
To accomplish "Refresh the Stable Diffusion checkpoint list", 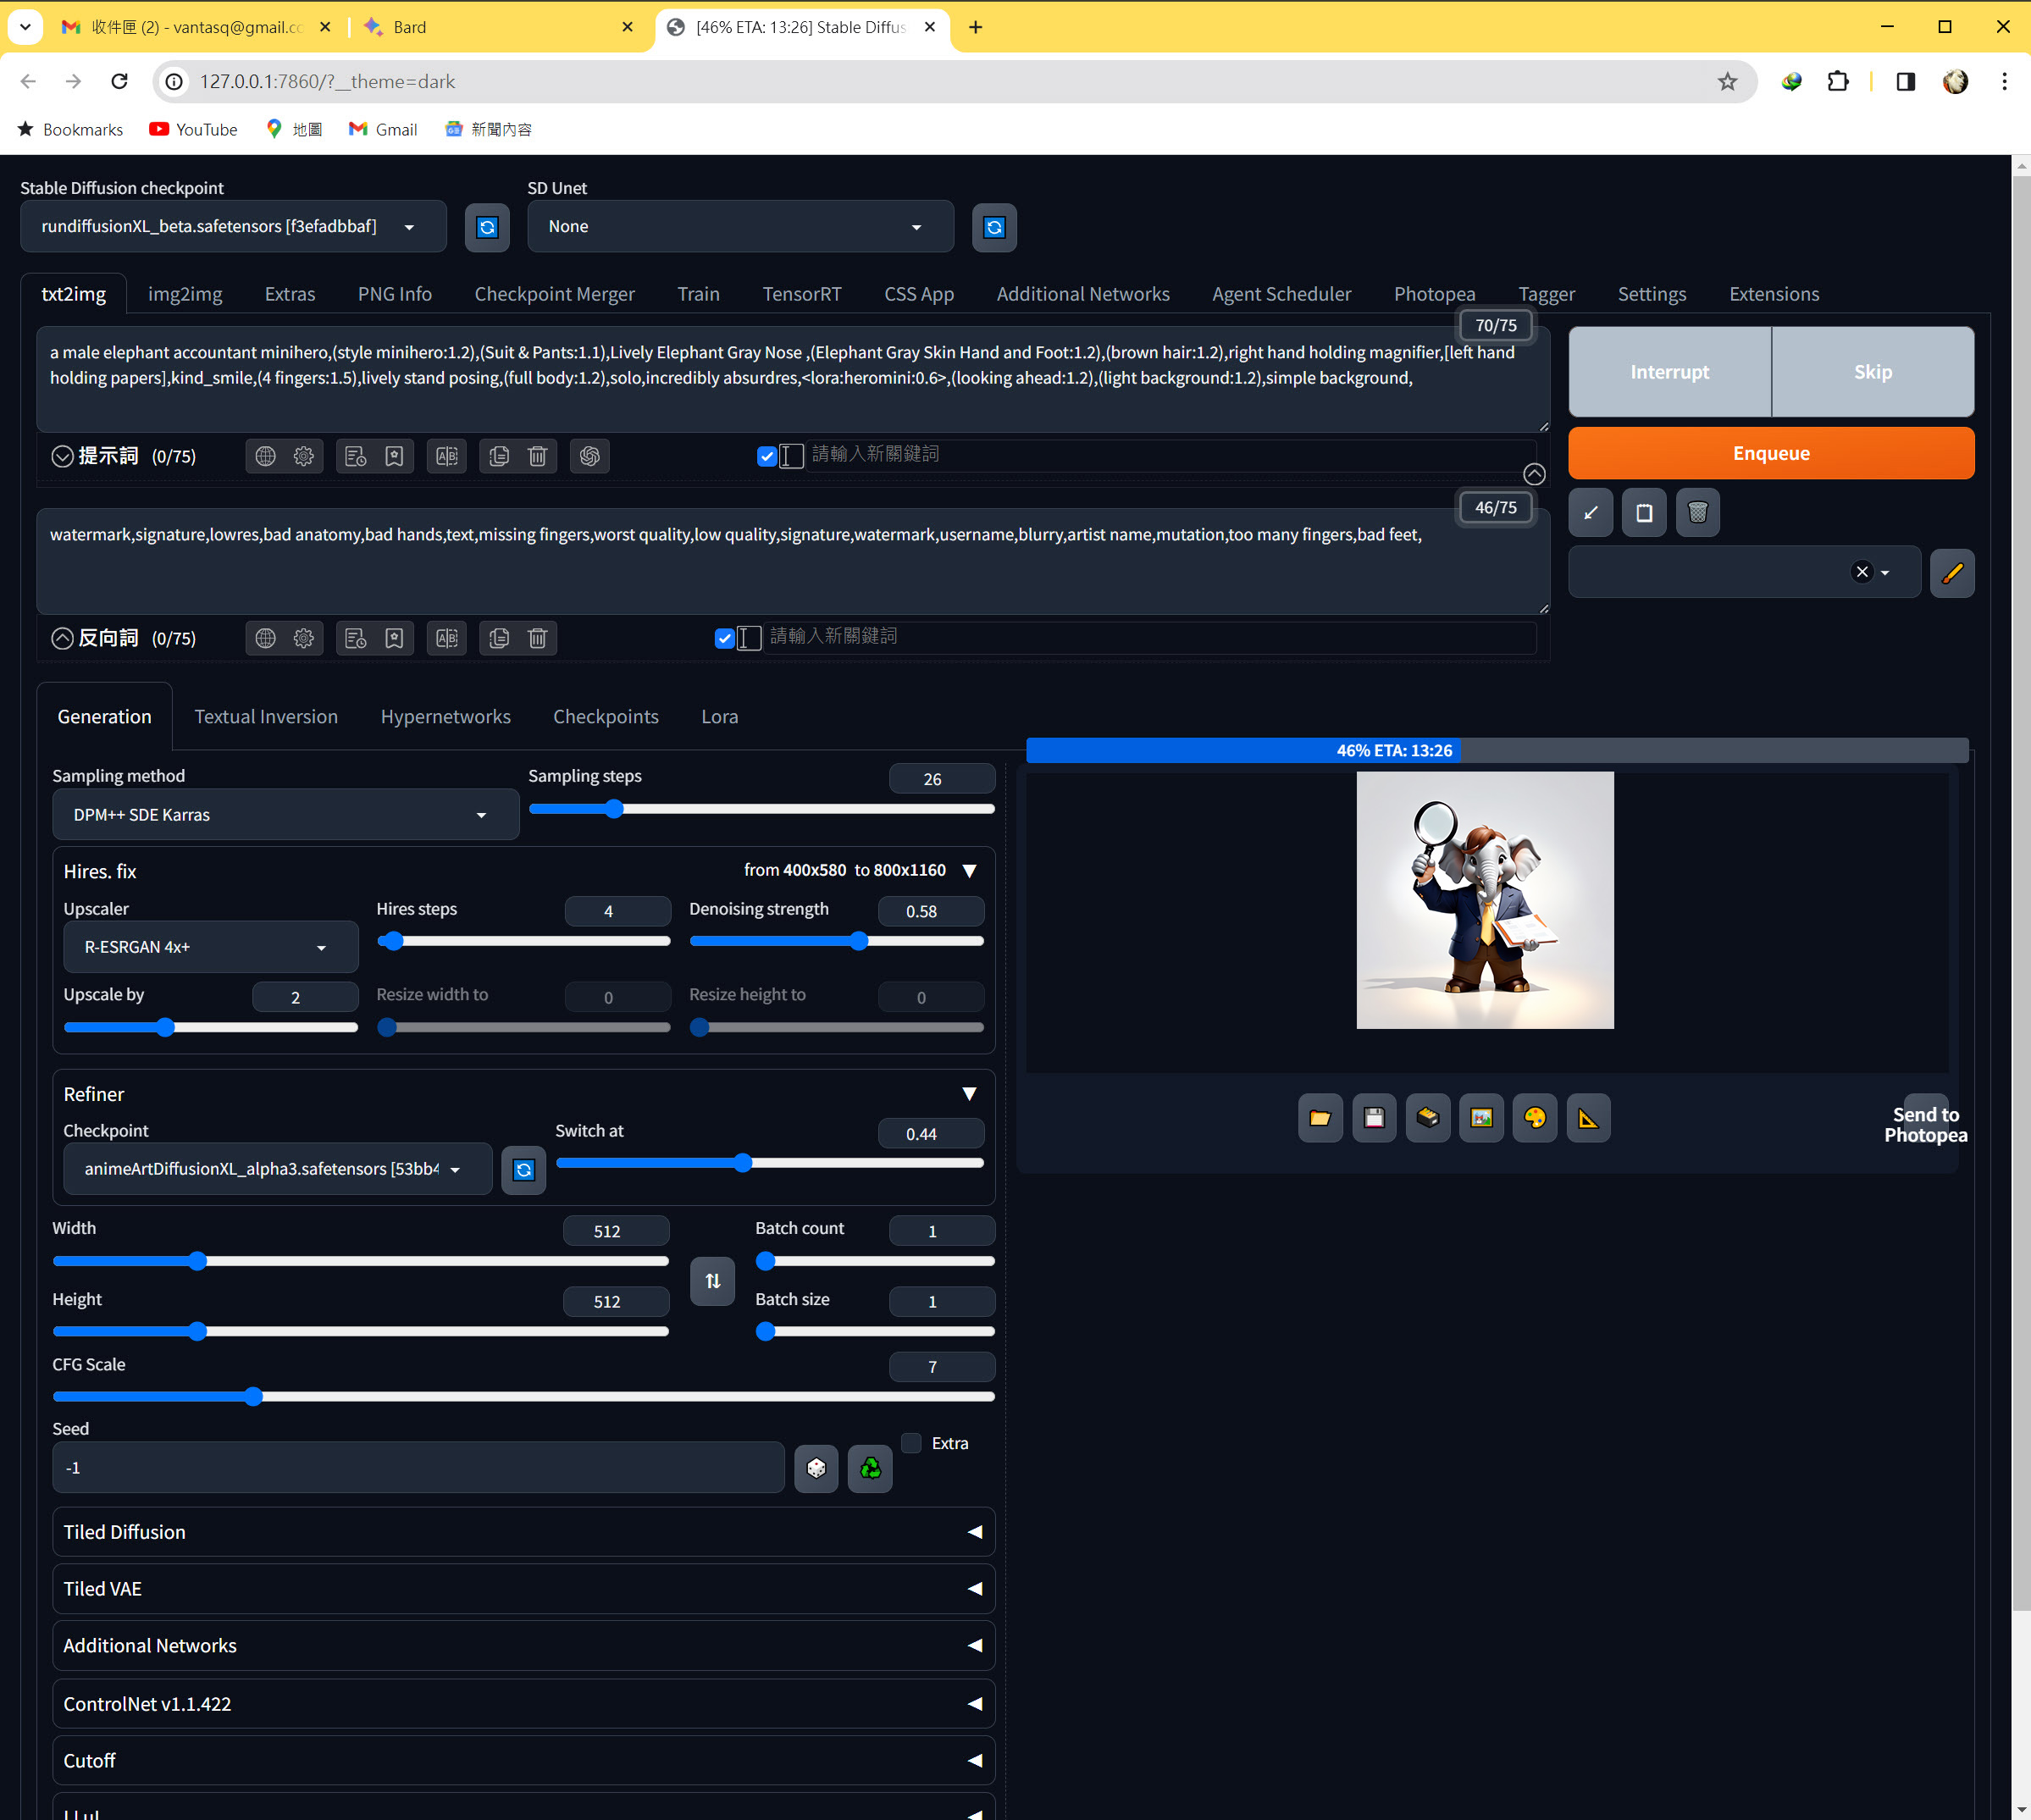I will pyautogui.click(x=487, y=227).
